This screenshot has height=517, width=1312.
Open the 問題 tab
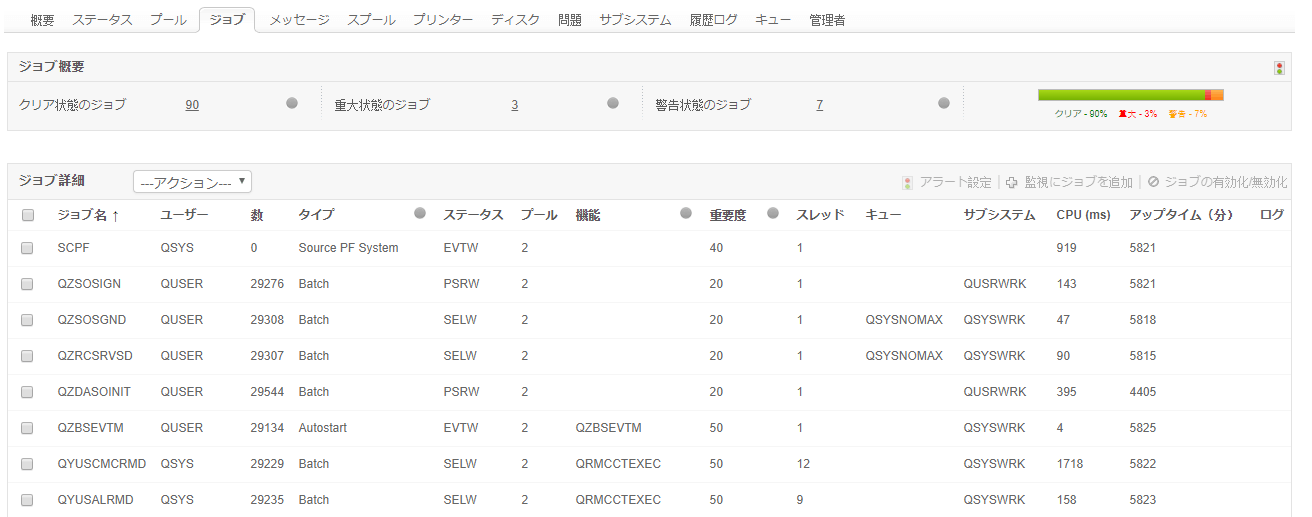pos(570,20)
